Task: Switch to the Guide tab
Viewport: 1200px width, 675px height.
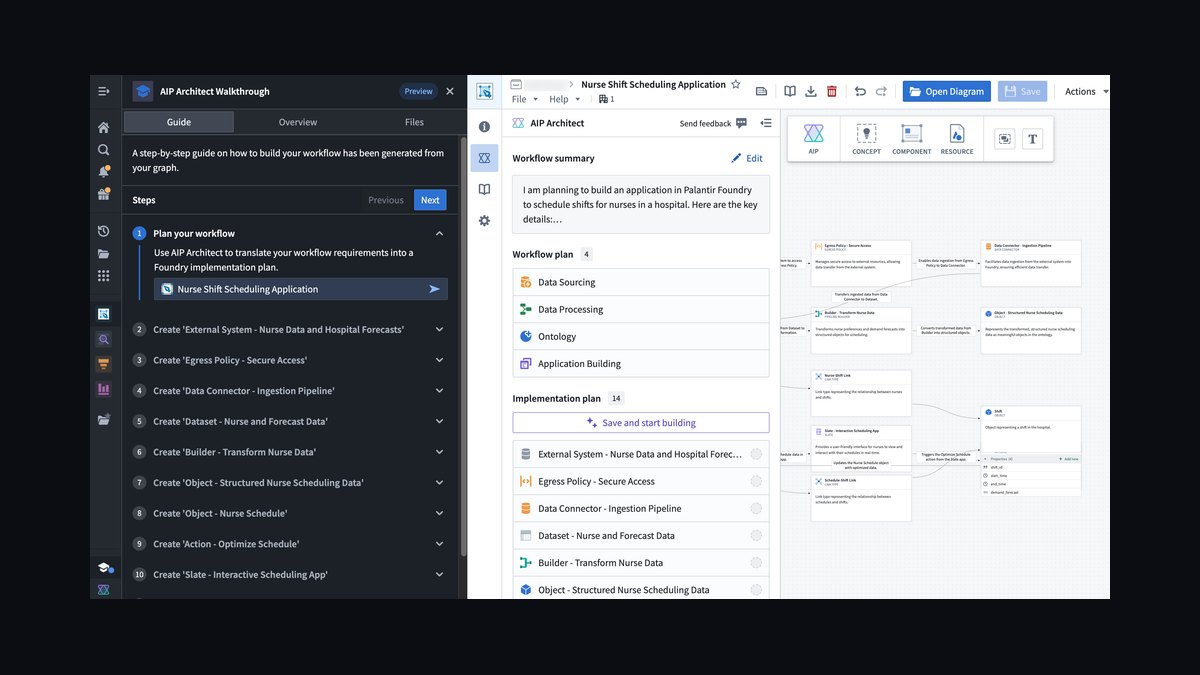Action: pos(179,122)
